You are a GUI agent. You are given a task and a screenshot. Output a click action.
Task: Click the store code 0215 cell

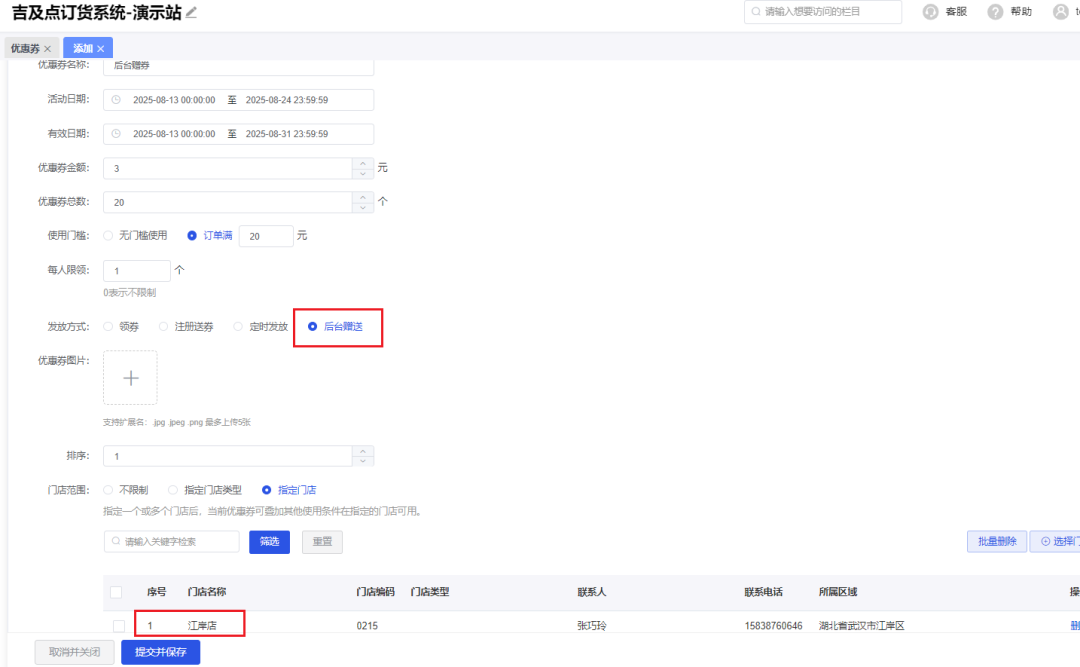367,626
